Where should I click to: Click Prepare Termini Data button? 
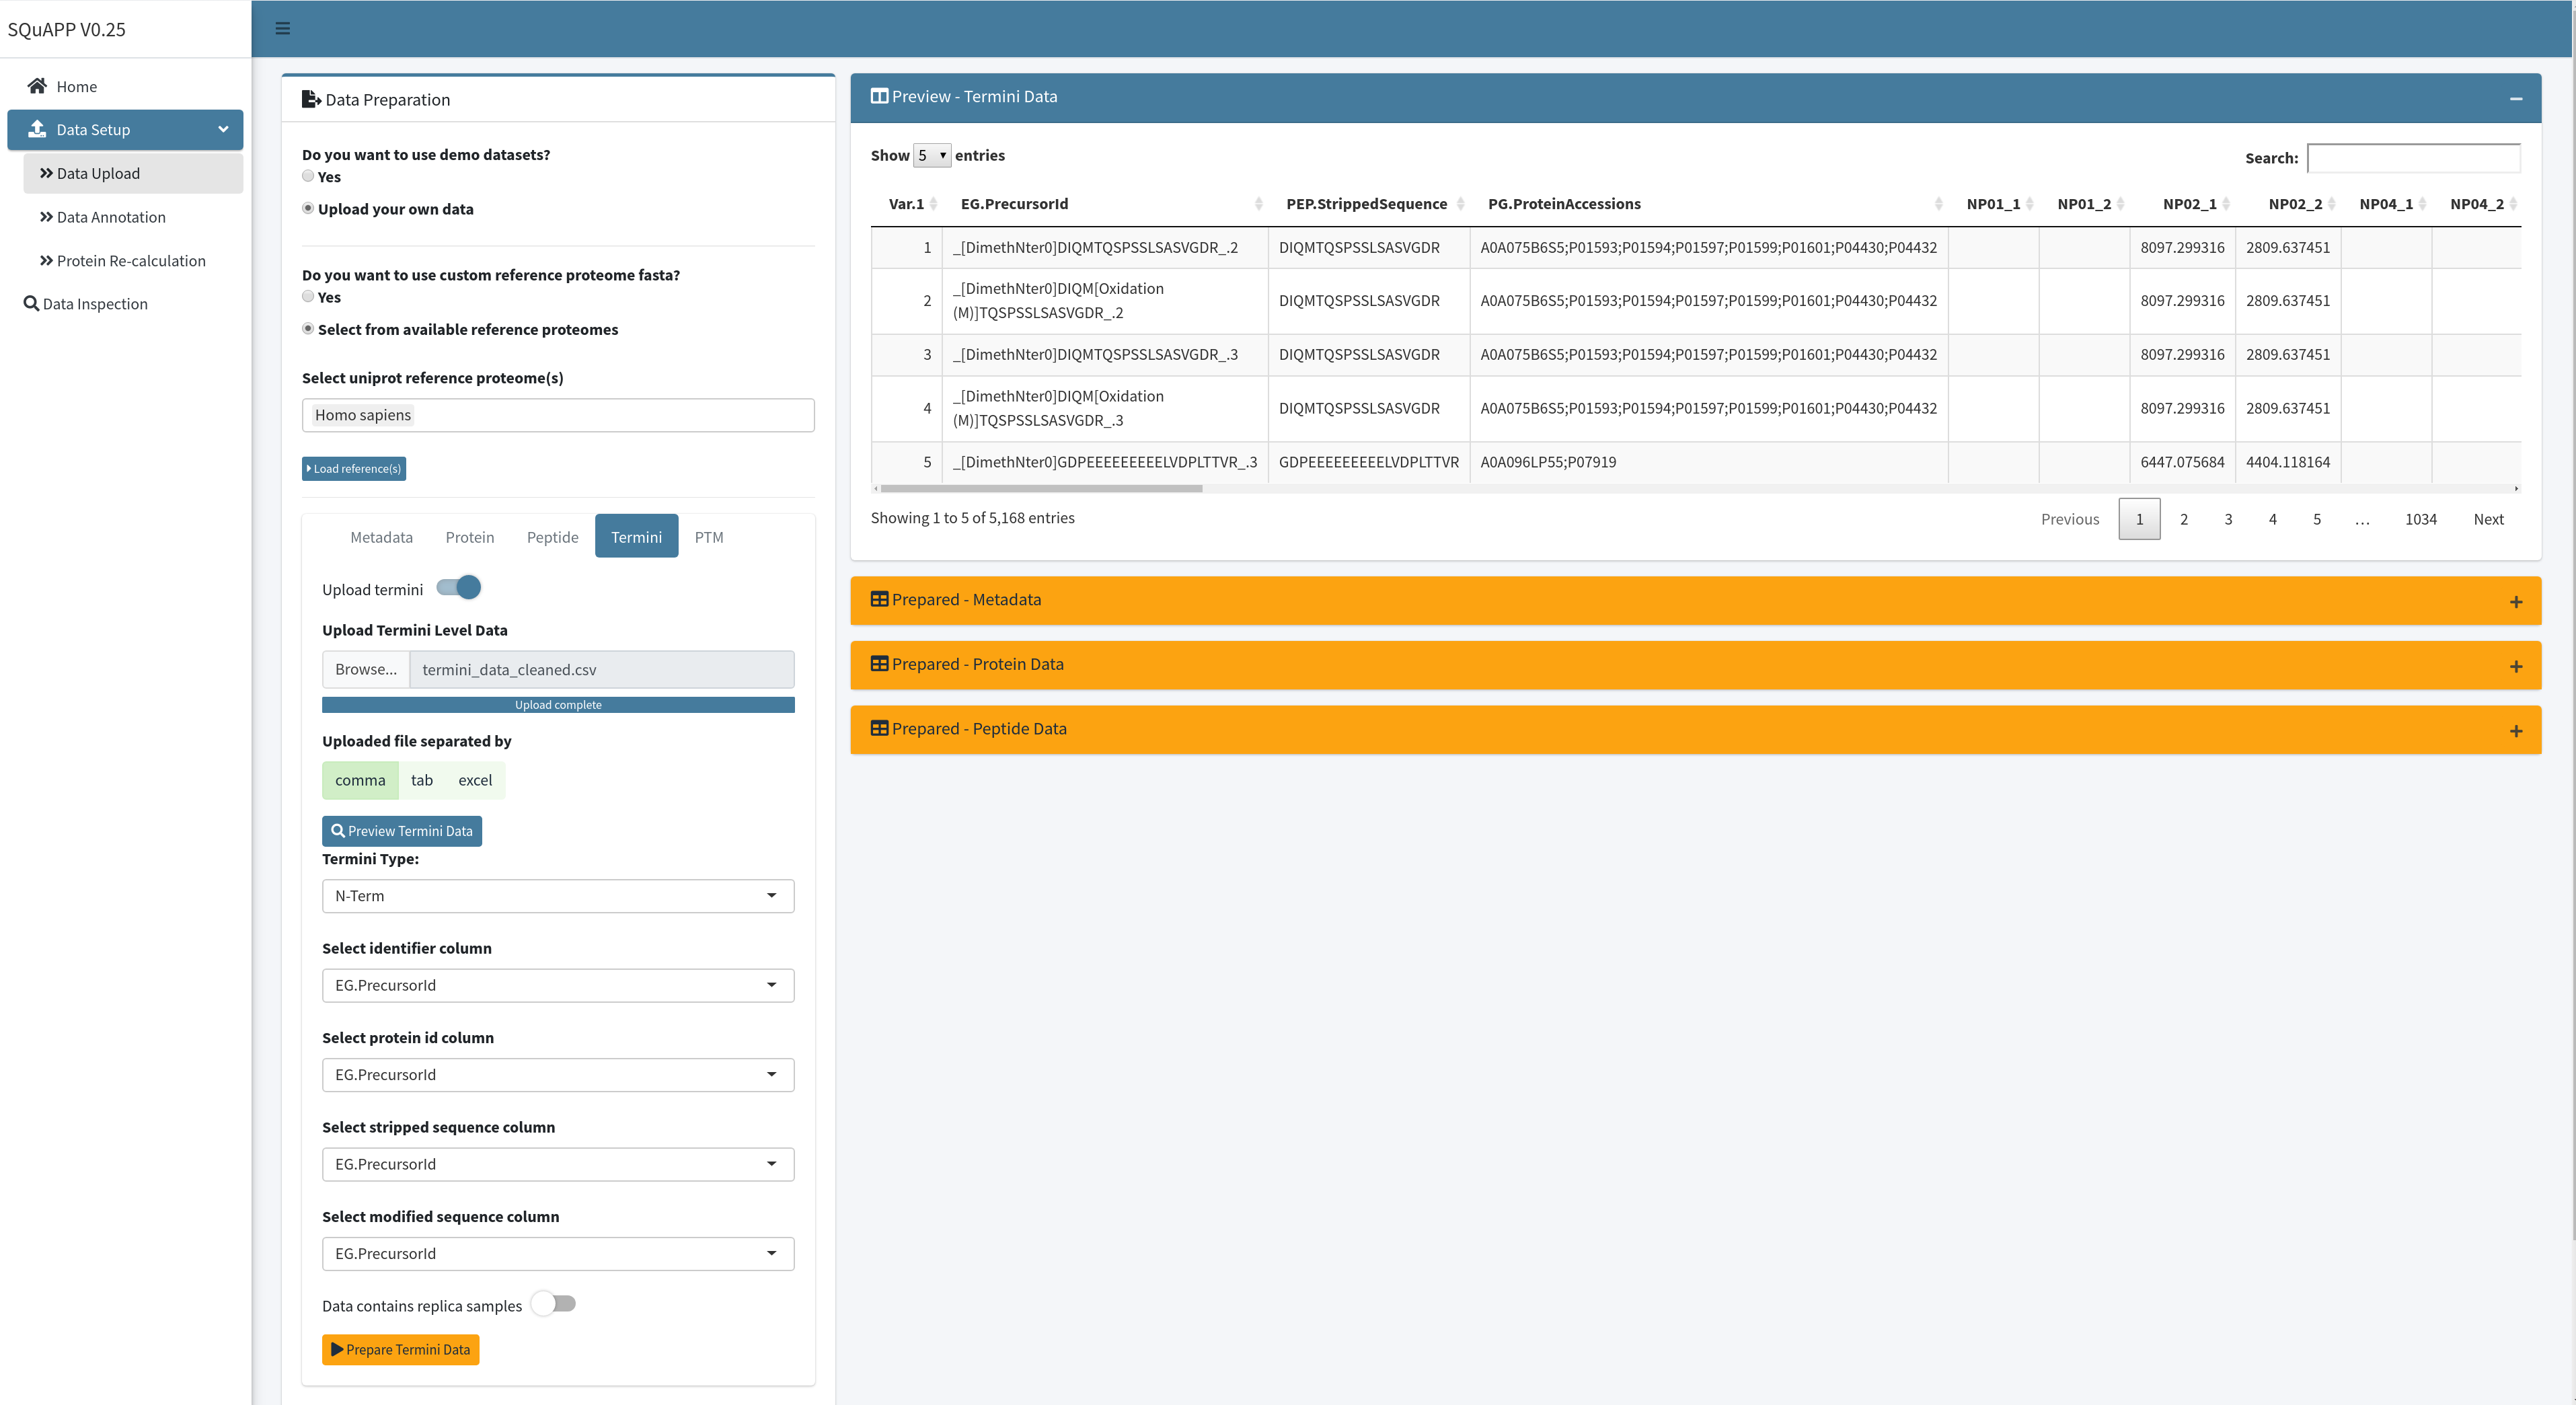pos(400,1350)
